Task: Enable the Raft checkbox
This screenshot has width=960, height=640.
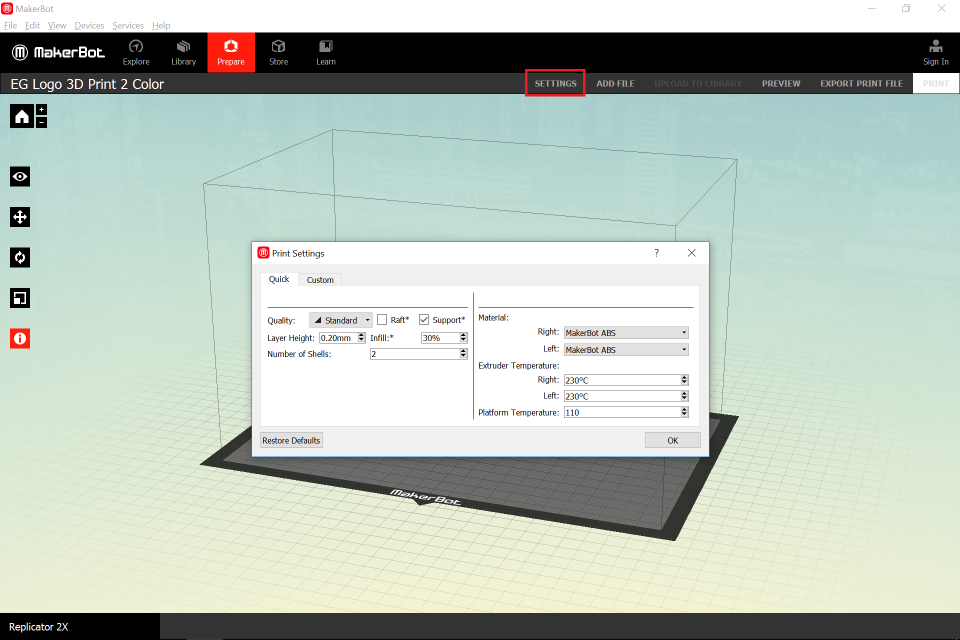Action: point(382,320)
